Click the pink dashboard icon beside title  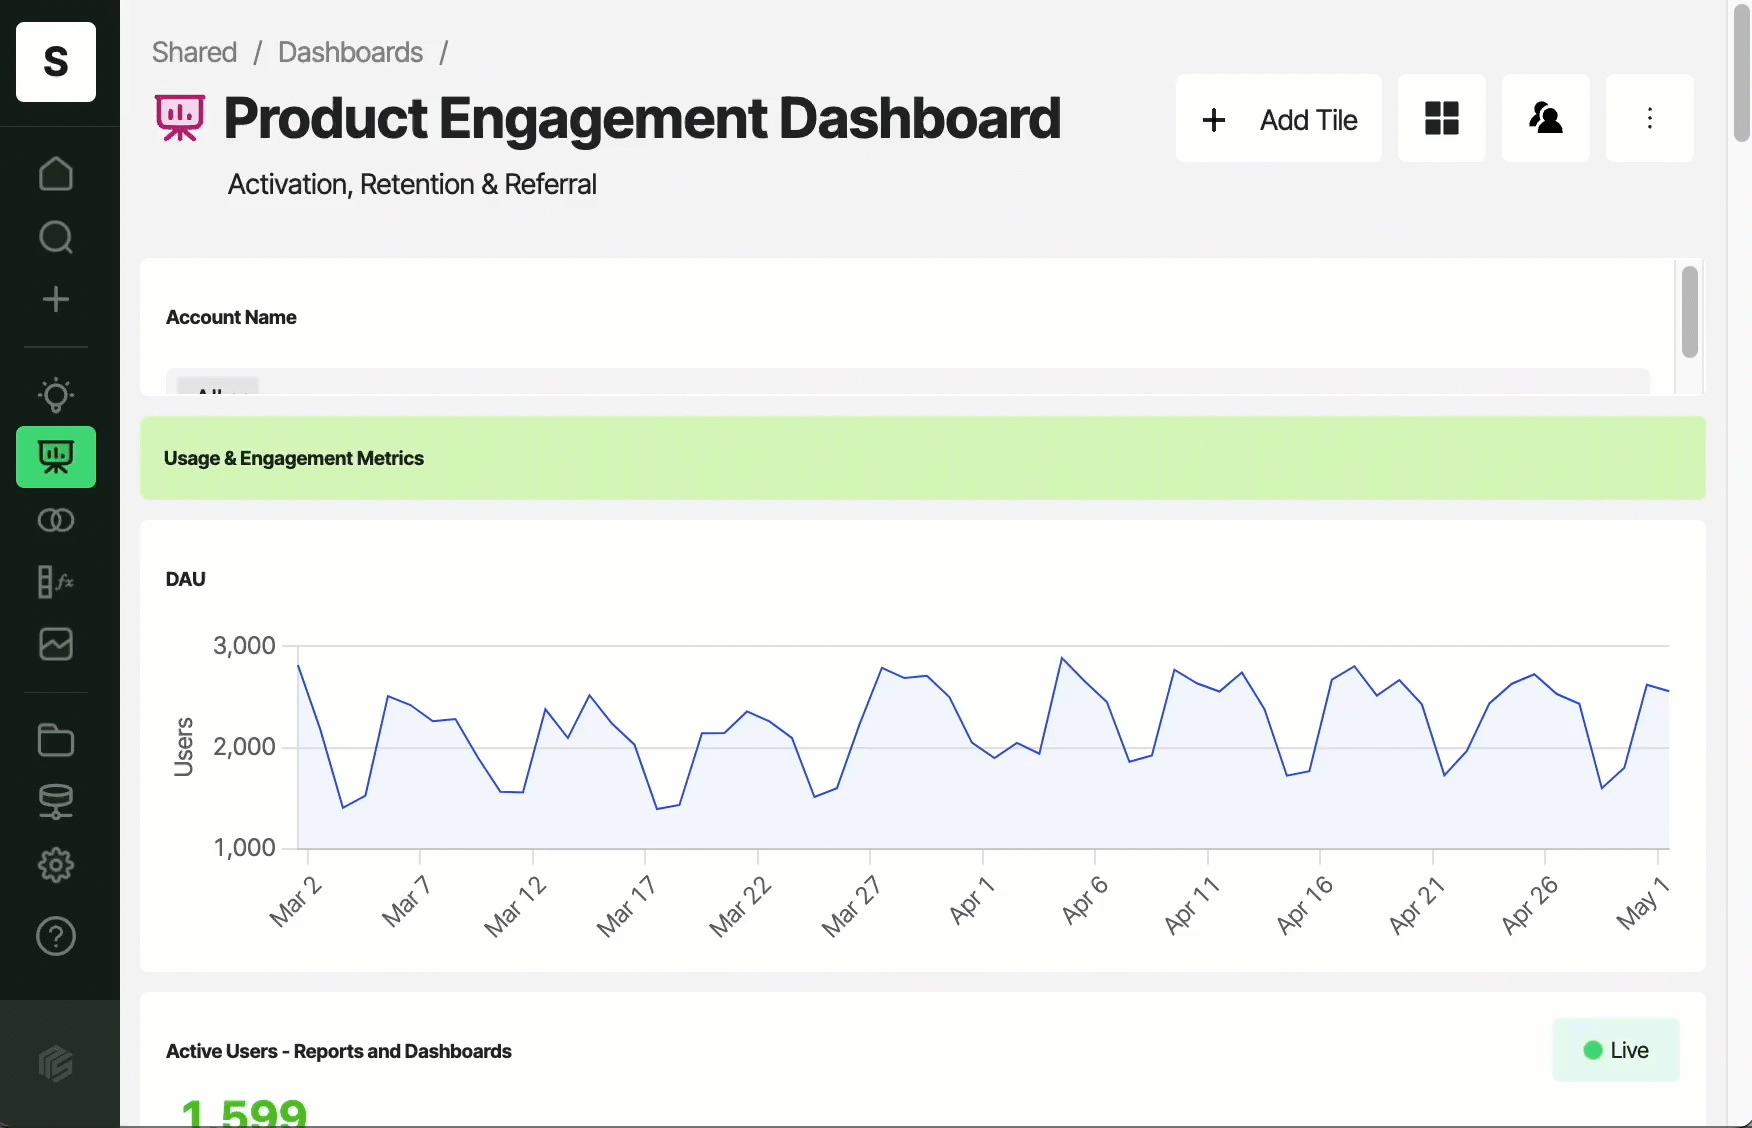click(x=180, y=118)
